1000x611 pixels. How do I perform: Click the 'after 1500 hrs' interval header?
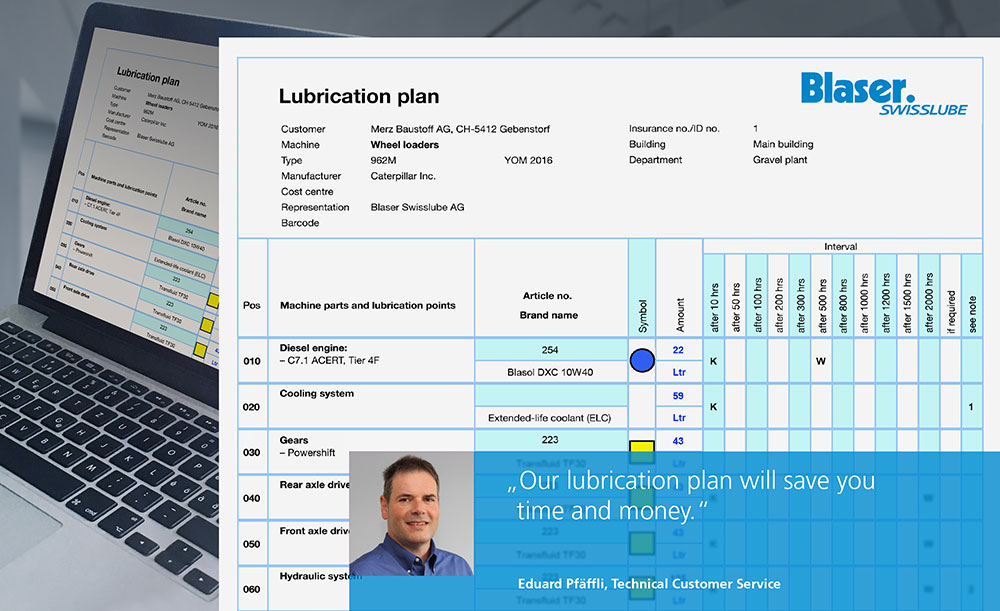pos(908,303)
